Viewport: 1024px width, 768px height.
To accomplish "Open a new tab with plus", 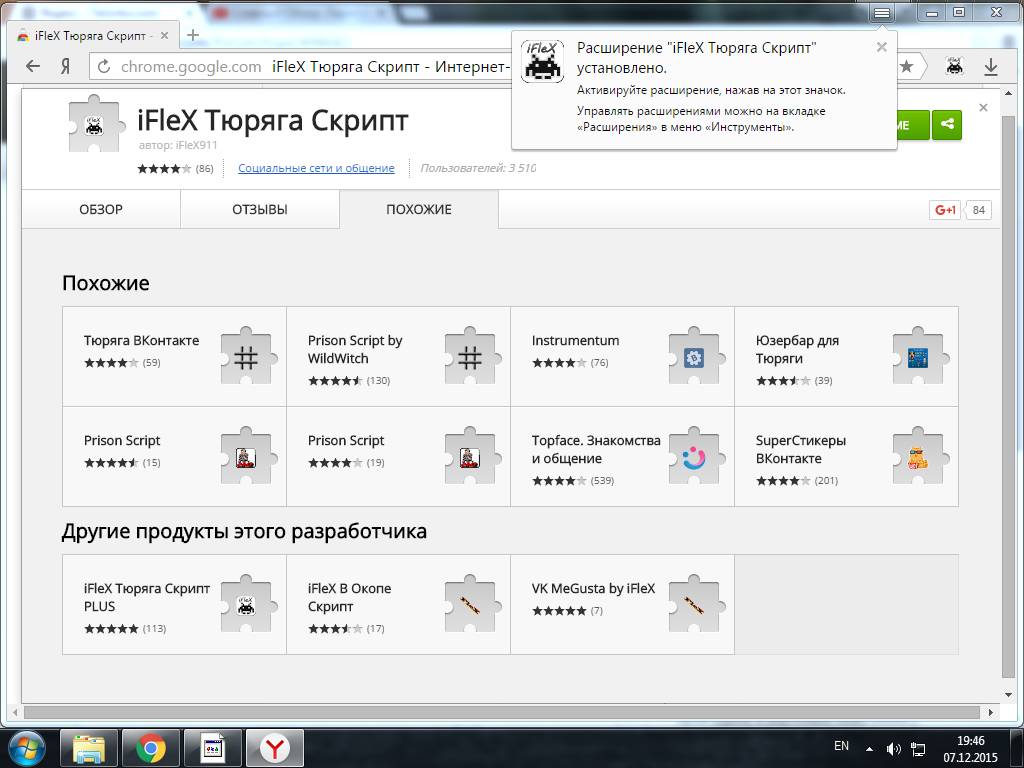I will 193,35.
